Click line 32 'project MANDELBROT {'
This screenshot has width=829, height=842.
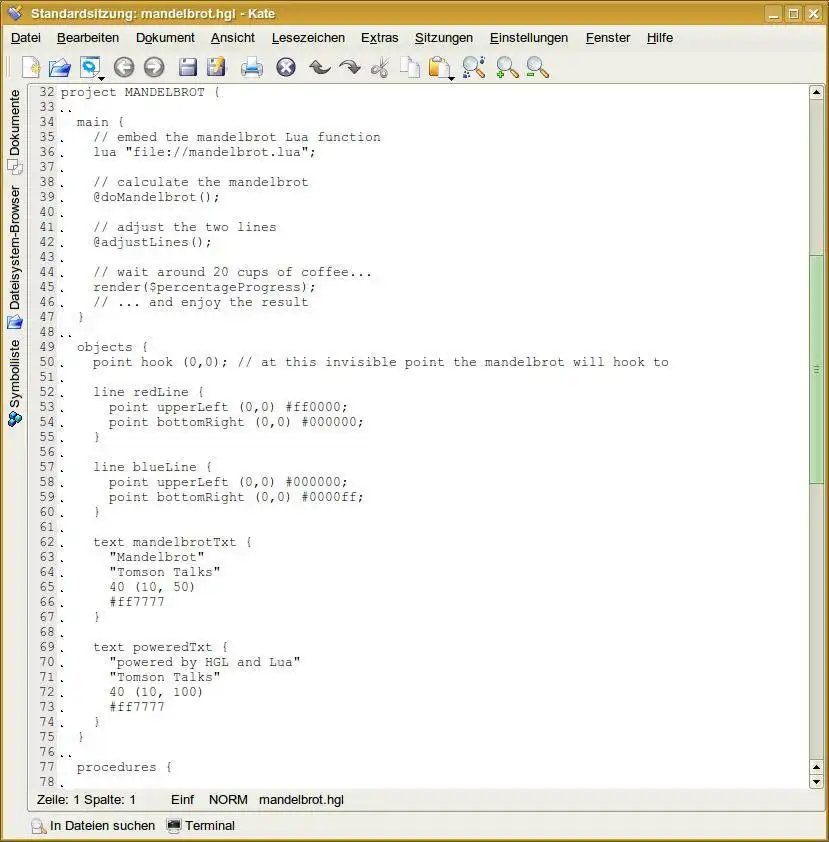[140, 92]
